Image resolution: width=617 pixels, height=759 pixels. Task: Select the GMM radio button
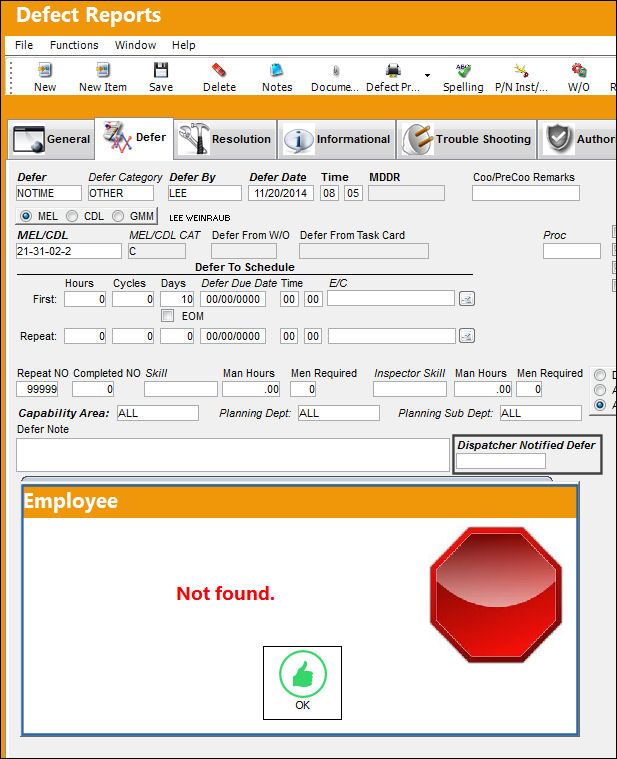(x=118, y=216)
